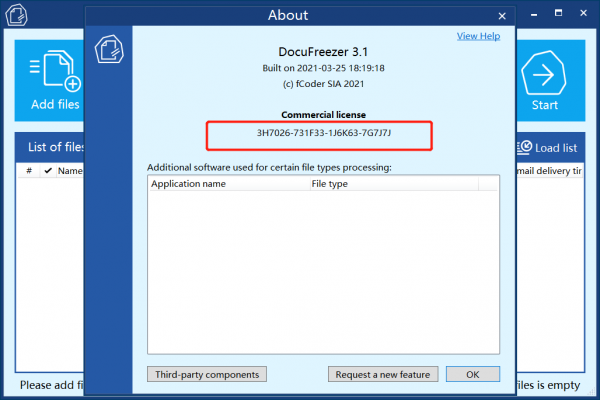Screen dimensions: 600x400
Task: Open the View Help link
Action: click(x=478, y=36)
